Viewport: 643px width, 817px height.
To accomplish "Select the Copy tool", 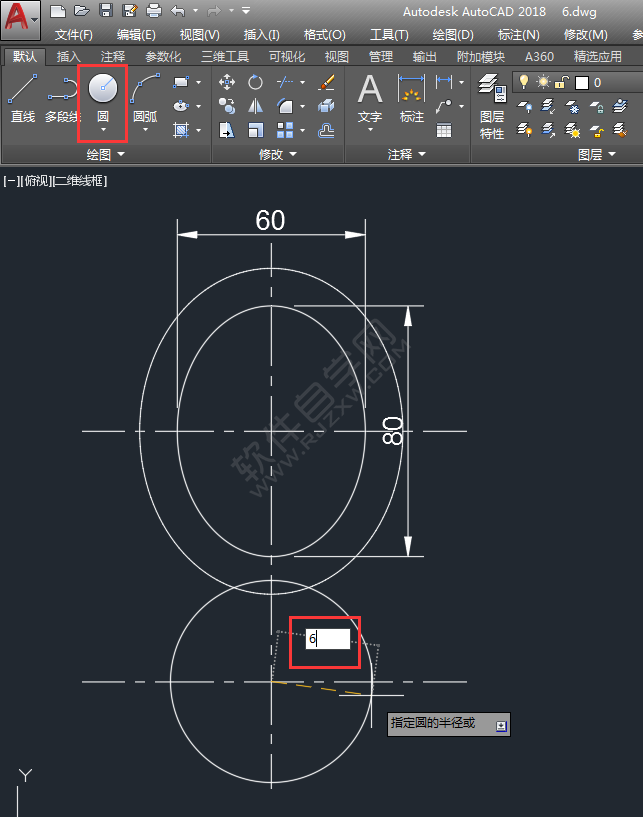I will (227, 106).
